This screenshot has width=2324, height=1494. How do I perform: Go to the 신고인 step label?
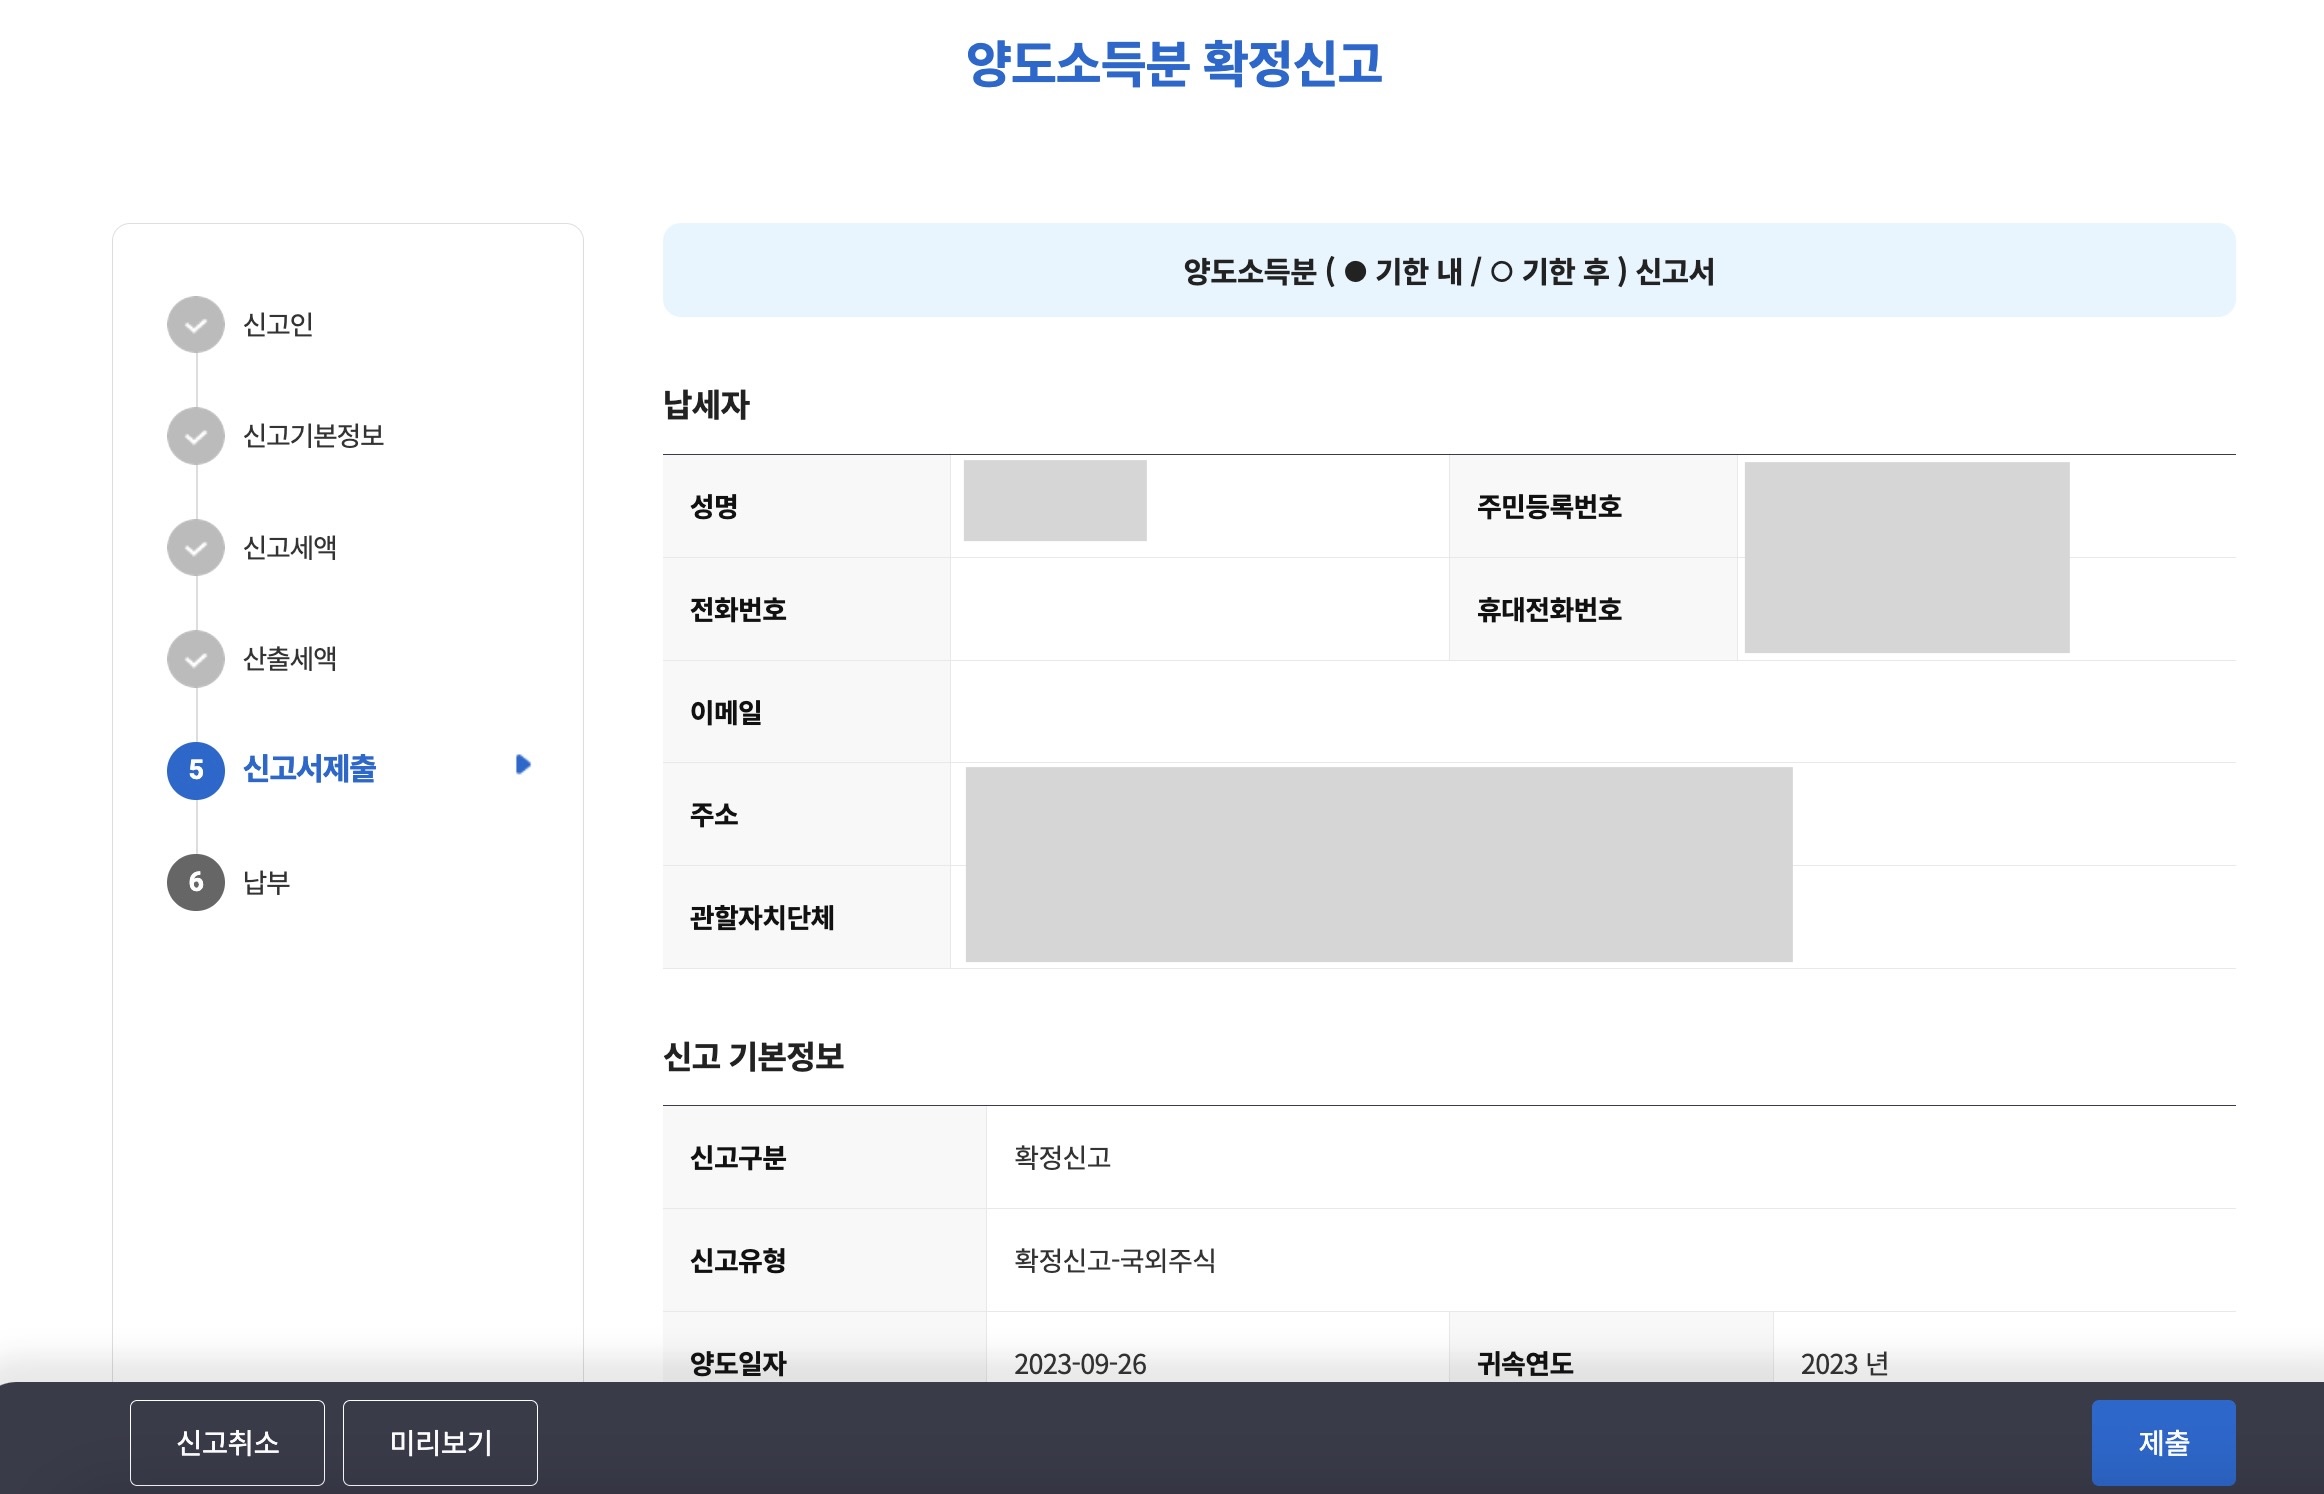point(278,325)
